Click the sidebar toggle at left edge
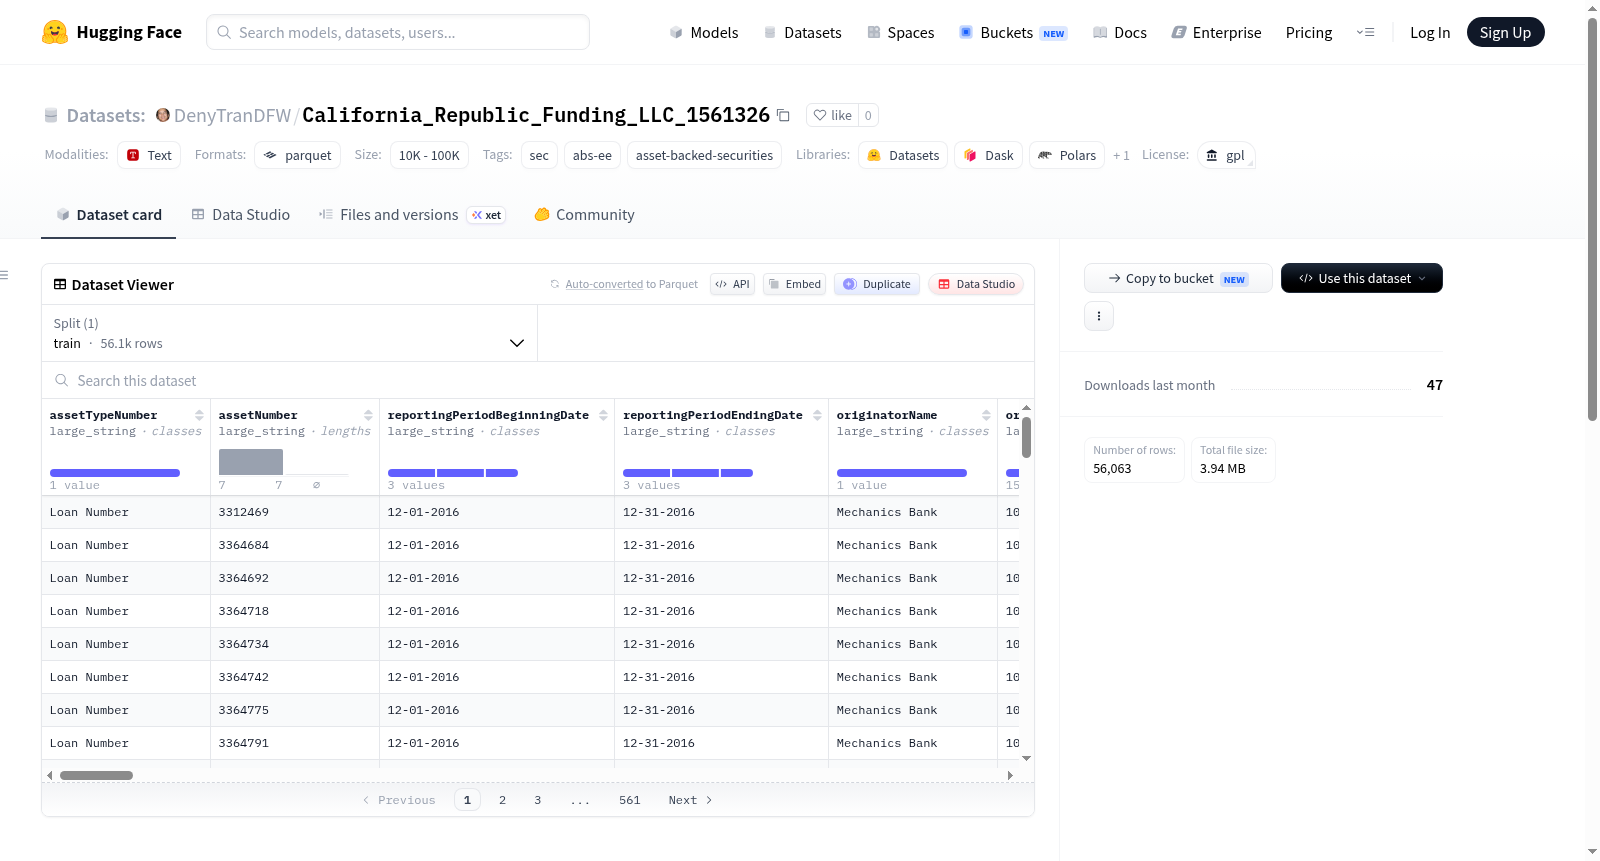The image size is (1600, 861). point(4,275)
